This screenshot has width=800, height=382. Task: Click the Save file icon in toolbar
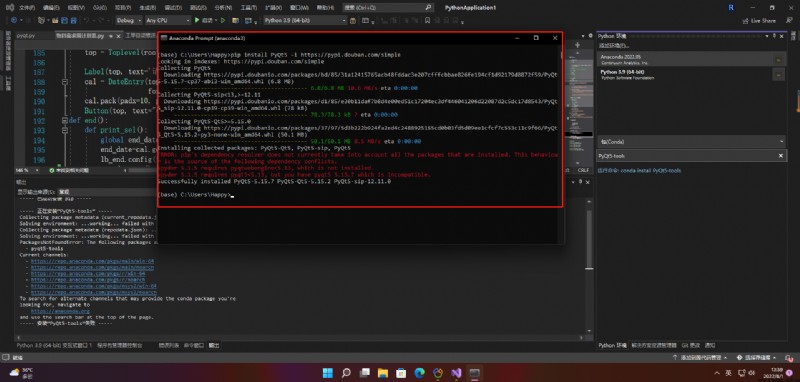pos(64,20)
